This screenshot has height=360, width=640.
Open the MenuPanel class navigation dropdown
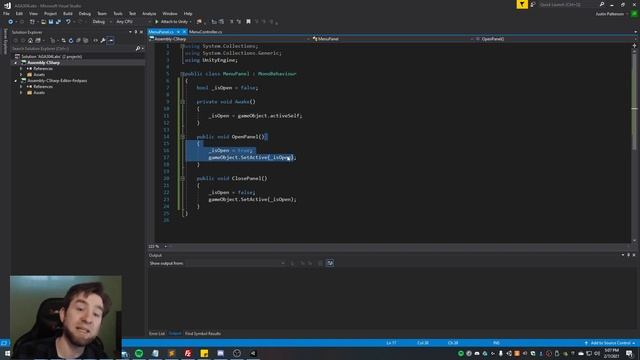point(393,39)
